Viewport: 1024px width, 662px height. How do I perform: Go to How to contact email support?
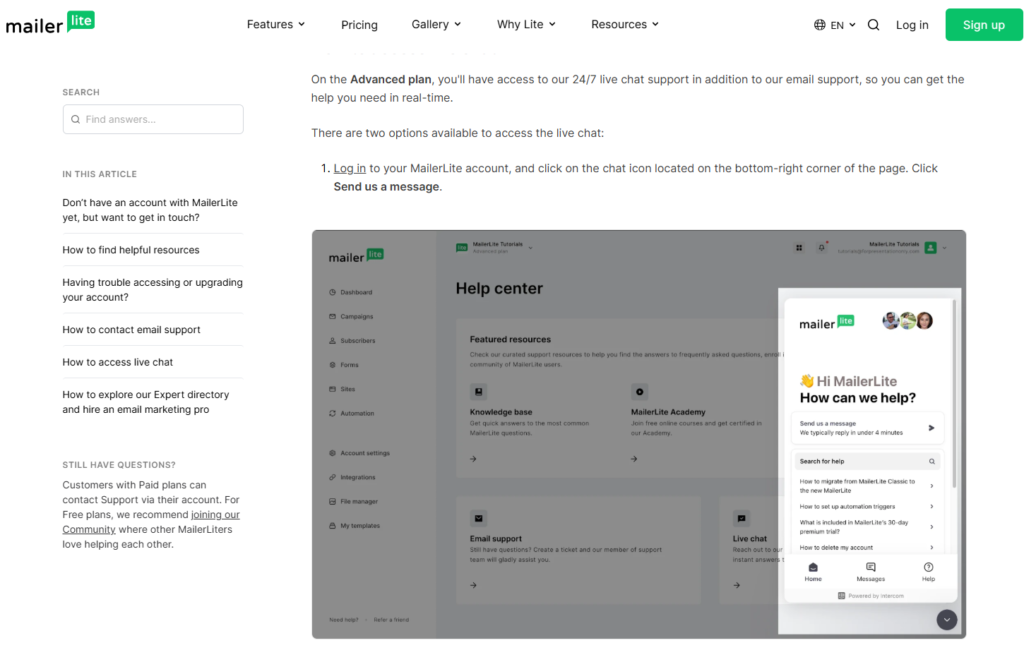point(131,330)
